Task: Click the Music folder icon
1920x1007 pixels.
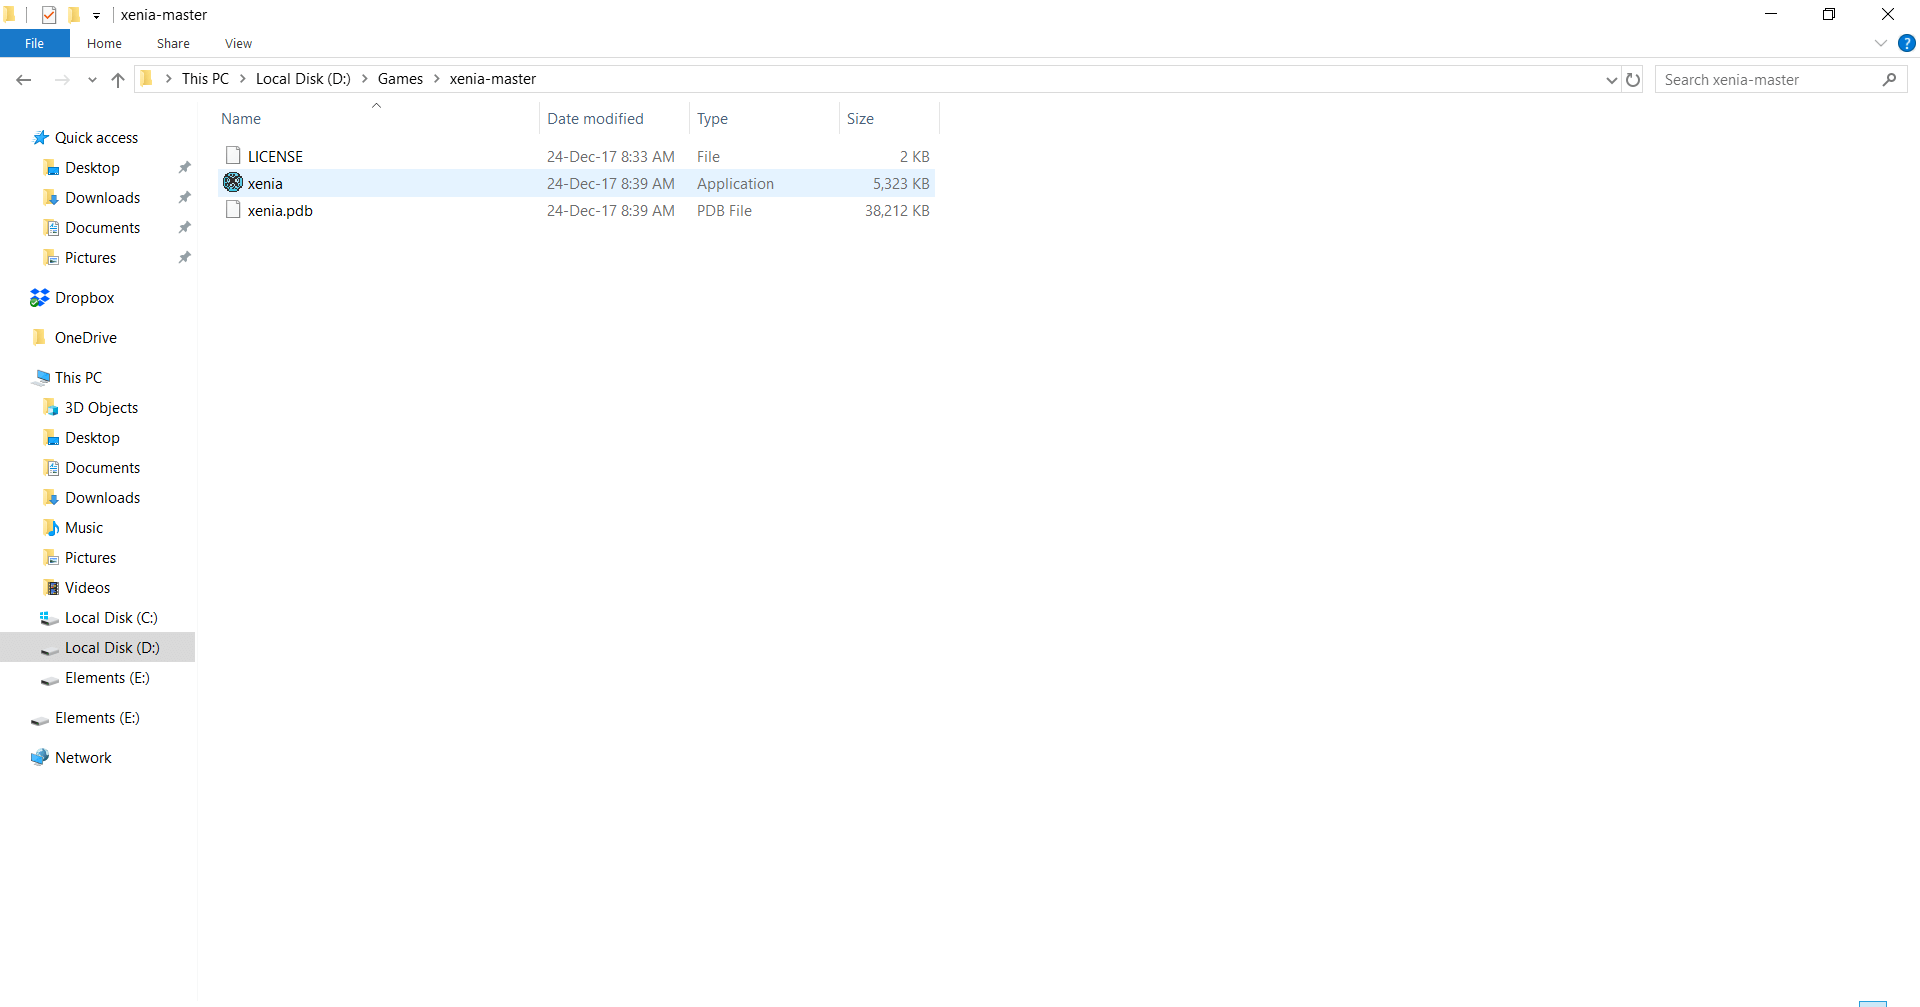Action: tap(51, 527)
